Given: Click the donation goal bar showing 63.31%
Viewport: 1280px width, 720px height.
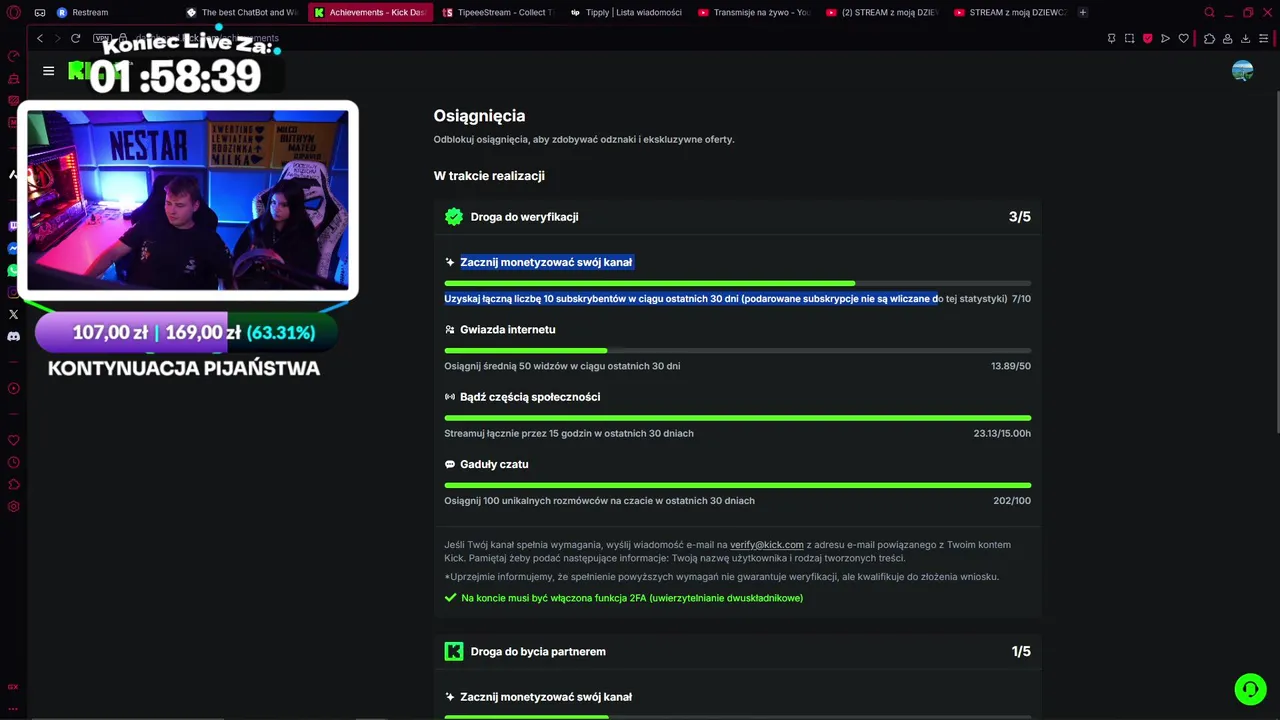Looking at the screenshot, I should (x=186, y=333).
